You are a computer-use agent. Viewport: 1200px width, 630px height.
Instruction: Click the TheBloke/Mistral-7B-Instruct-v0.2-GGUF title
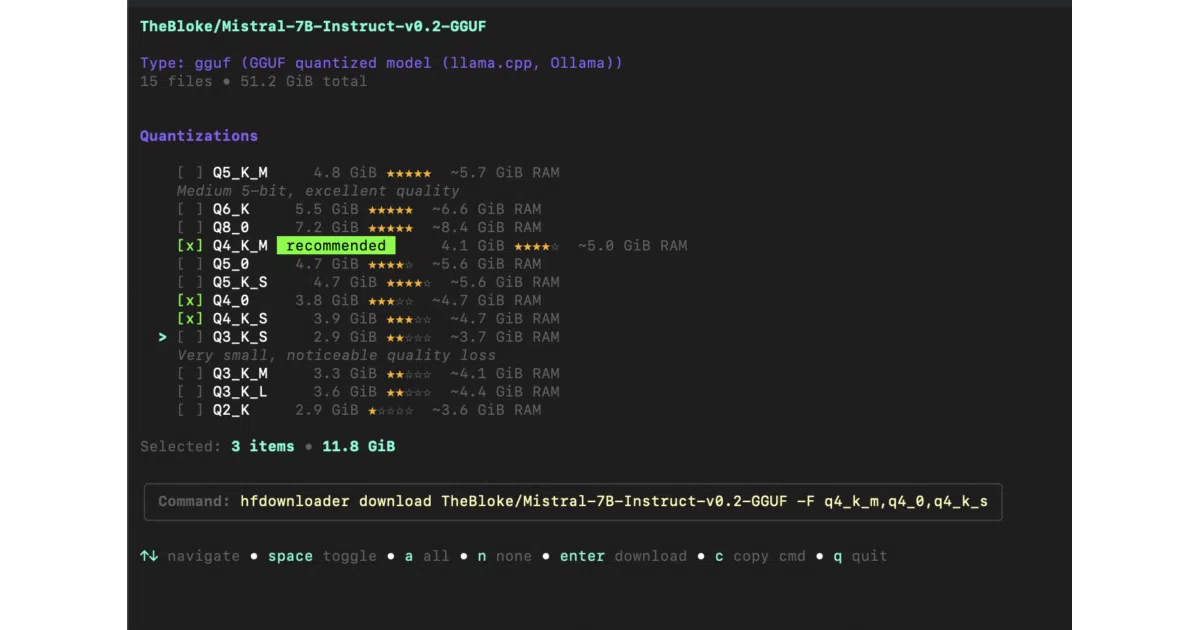click(313, 26)
